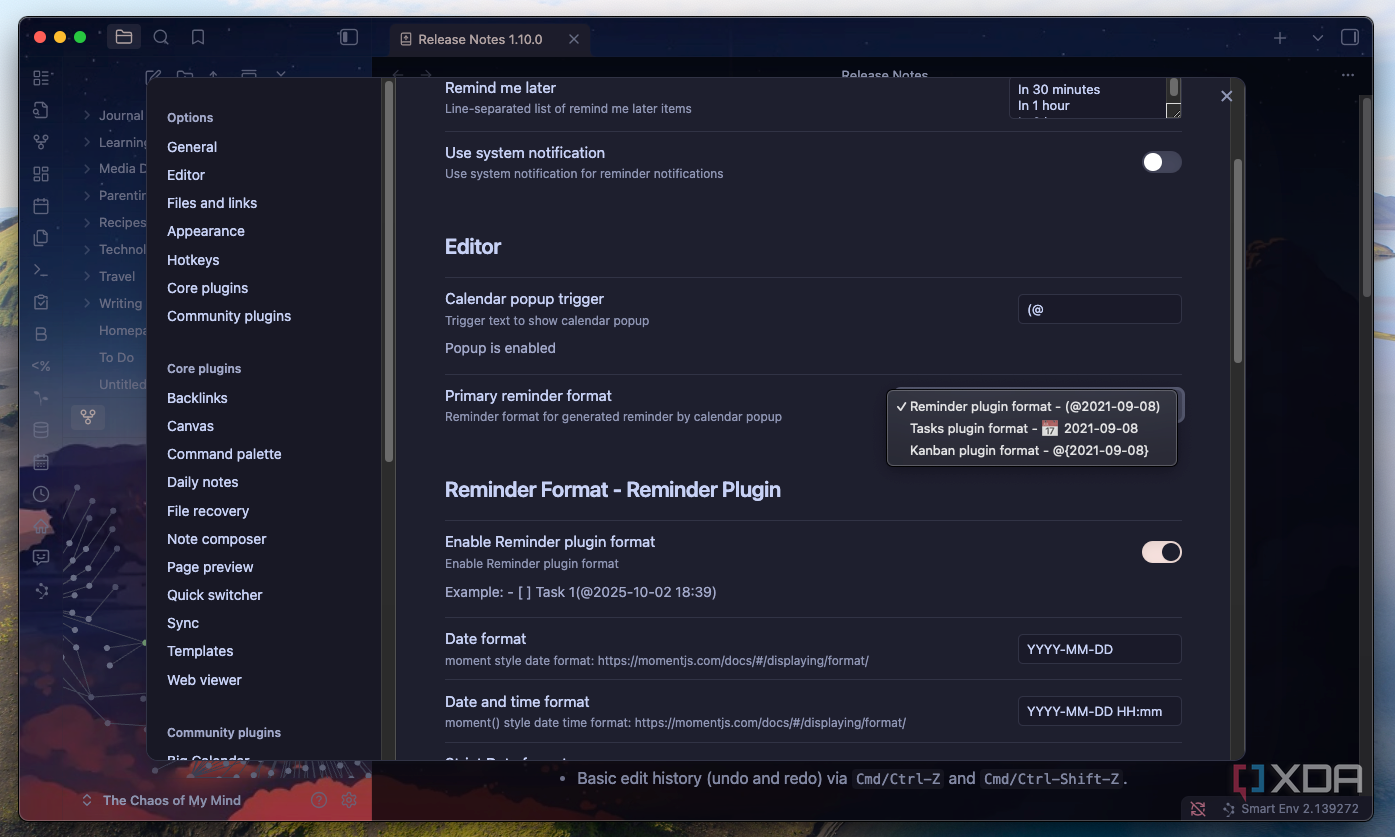Toggle the right sidebar panel icon
Screen dimensions: 1395x837
coord(1350,38)
